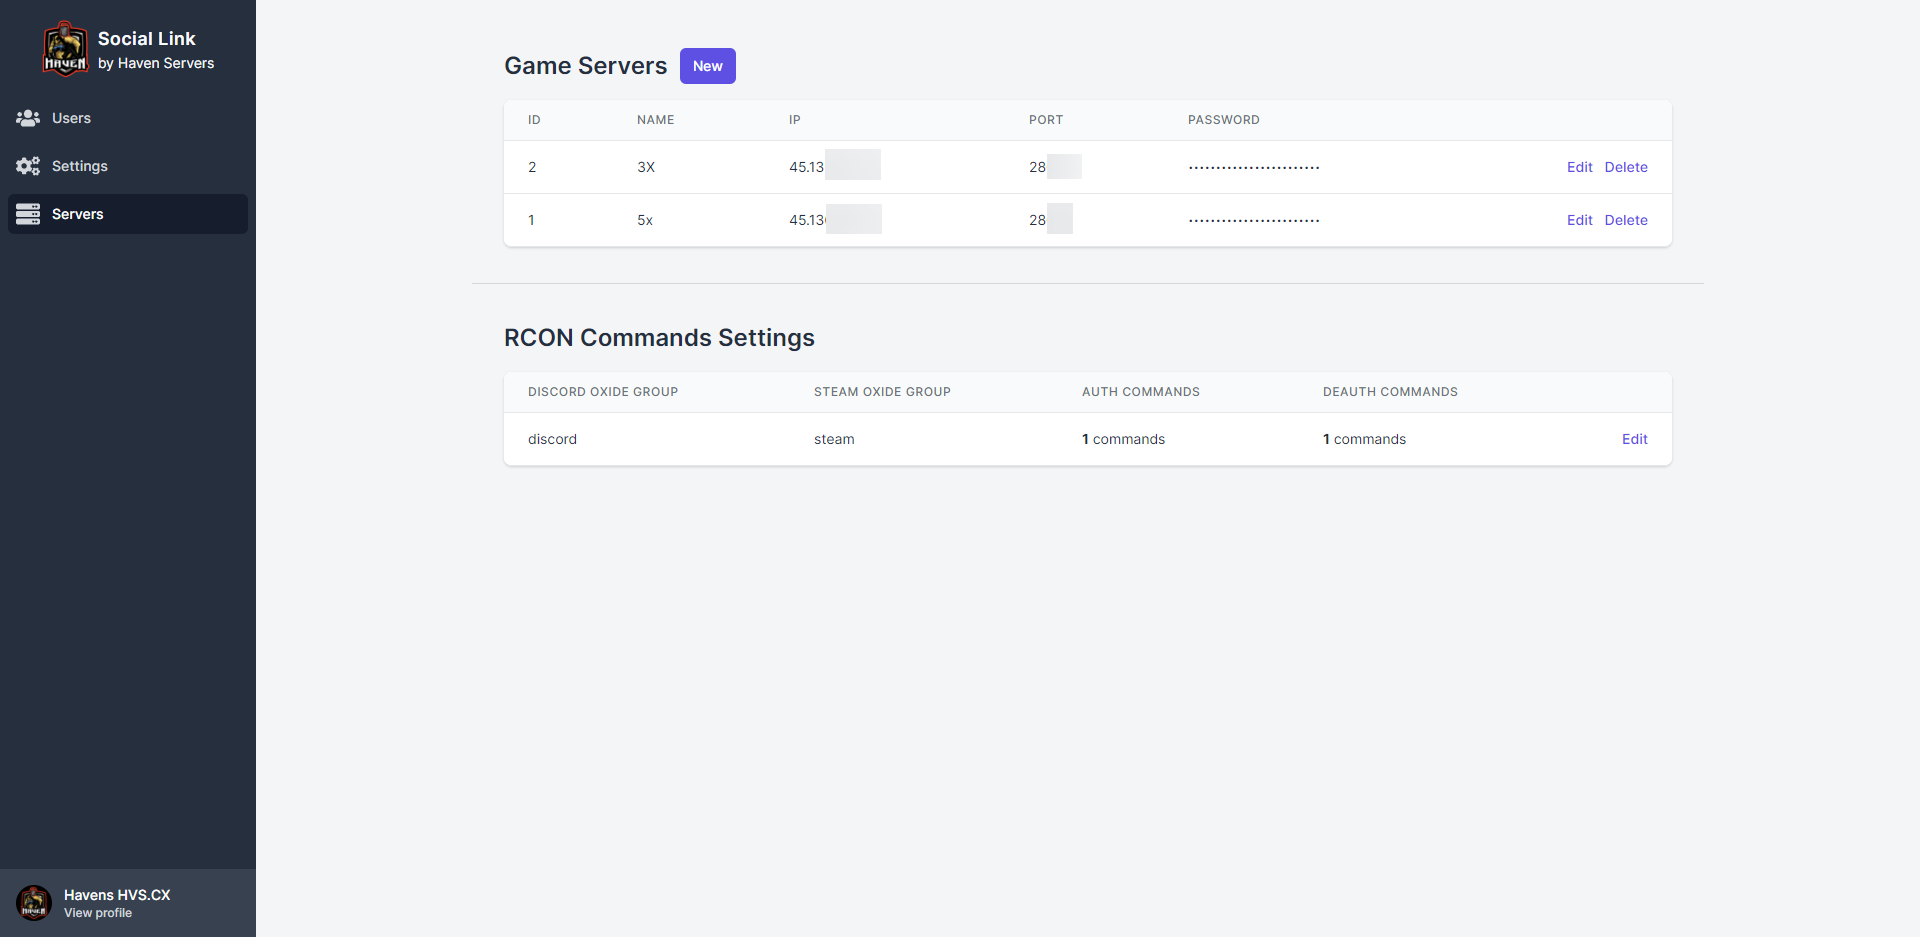Click the Settings gears icon in sidebar
Viewport: 1920px width, 937px height.
click(28, 166)
